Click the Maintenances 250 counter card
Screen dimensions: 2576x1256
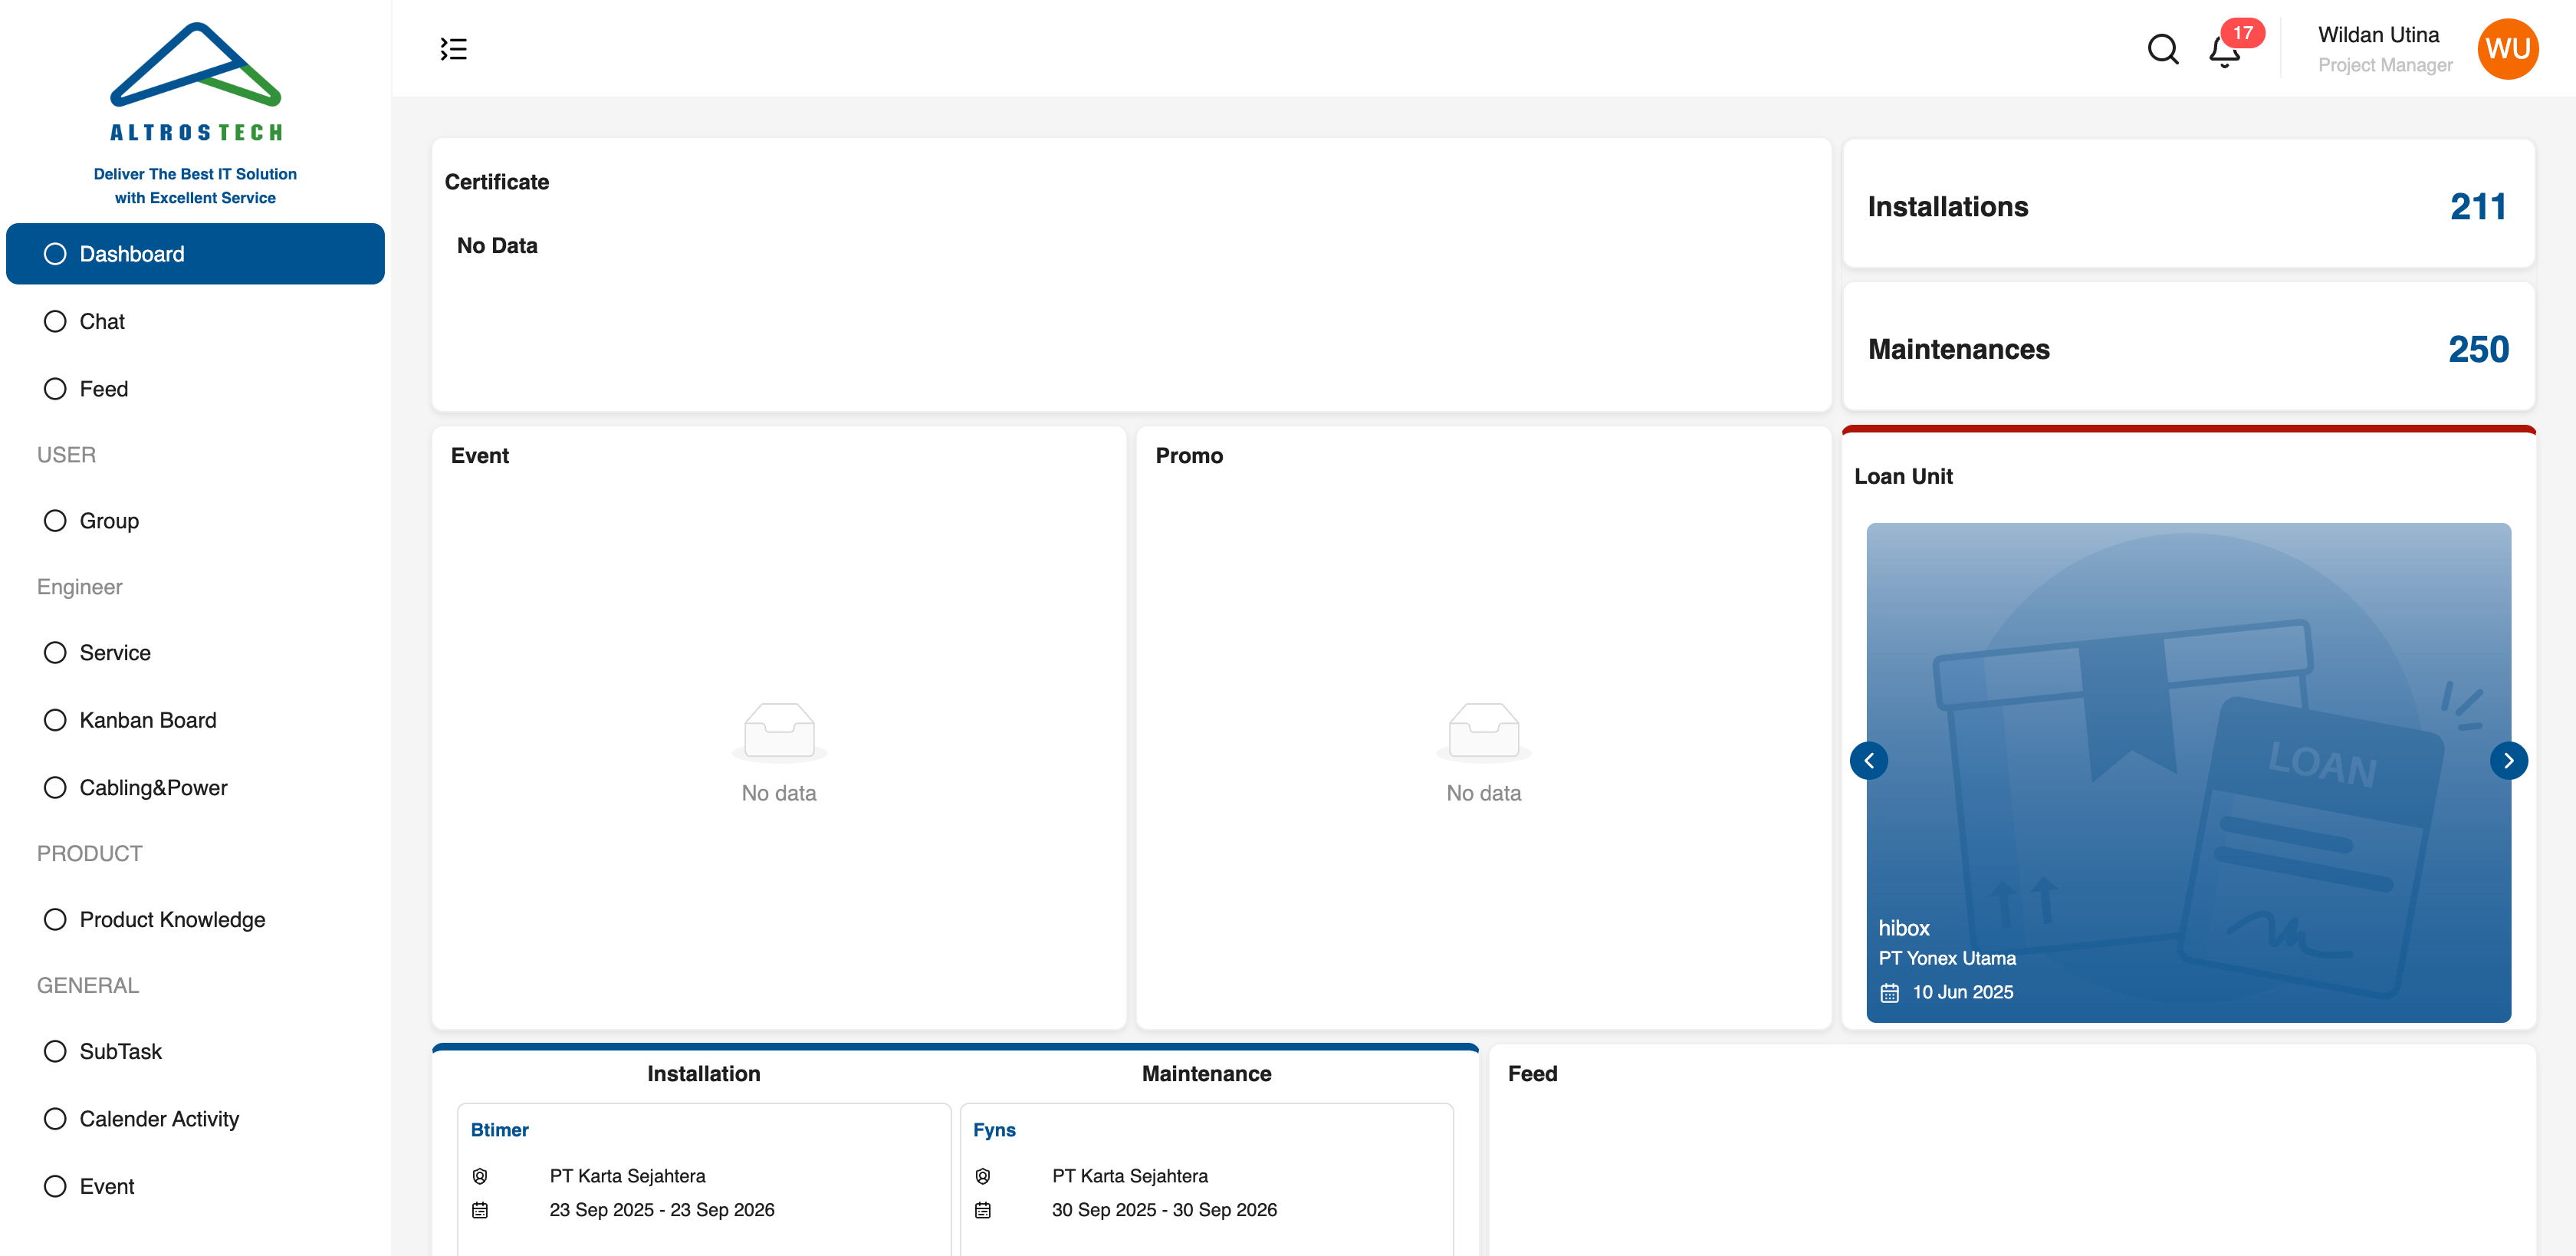coord(2187,348)
